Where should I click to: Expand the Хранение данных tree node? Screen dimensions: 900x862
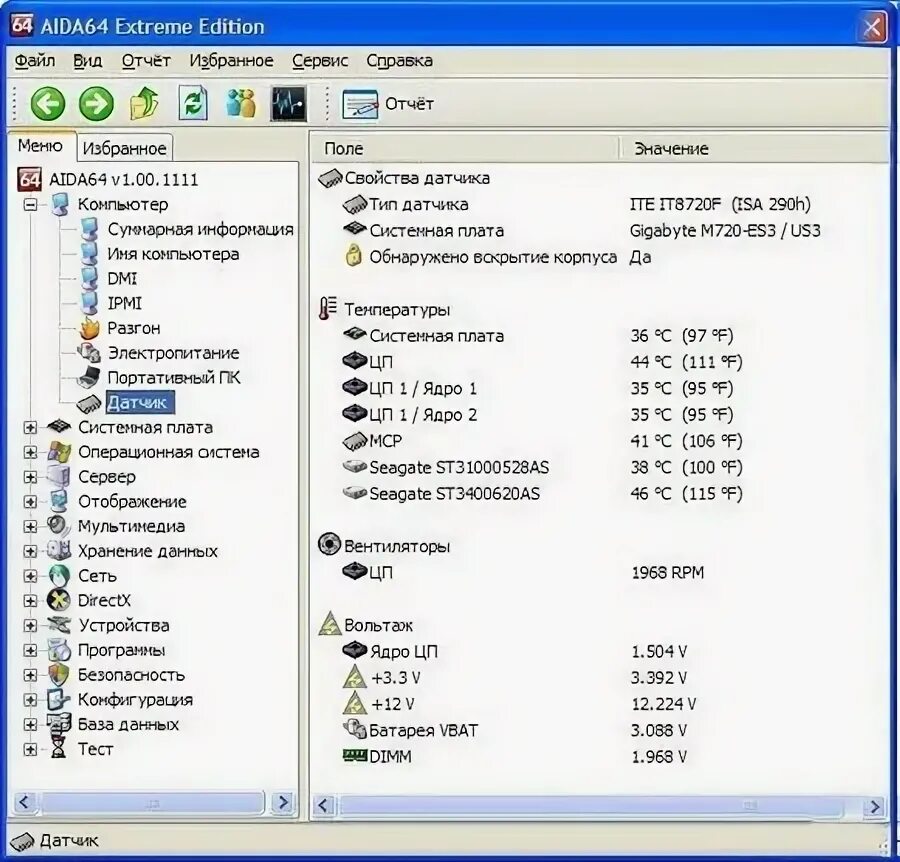30,552
